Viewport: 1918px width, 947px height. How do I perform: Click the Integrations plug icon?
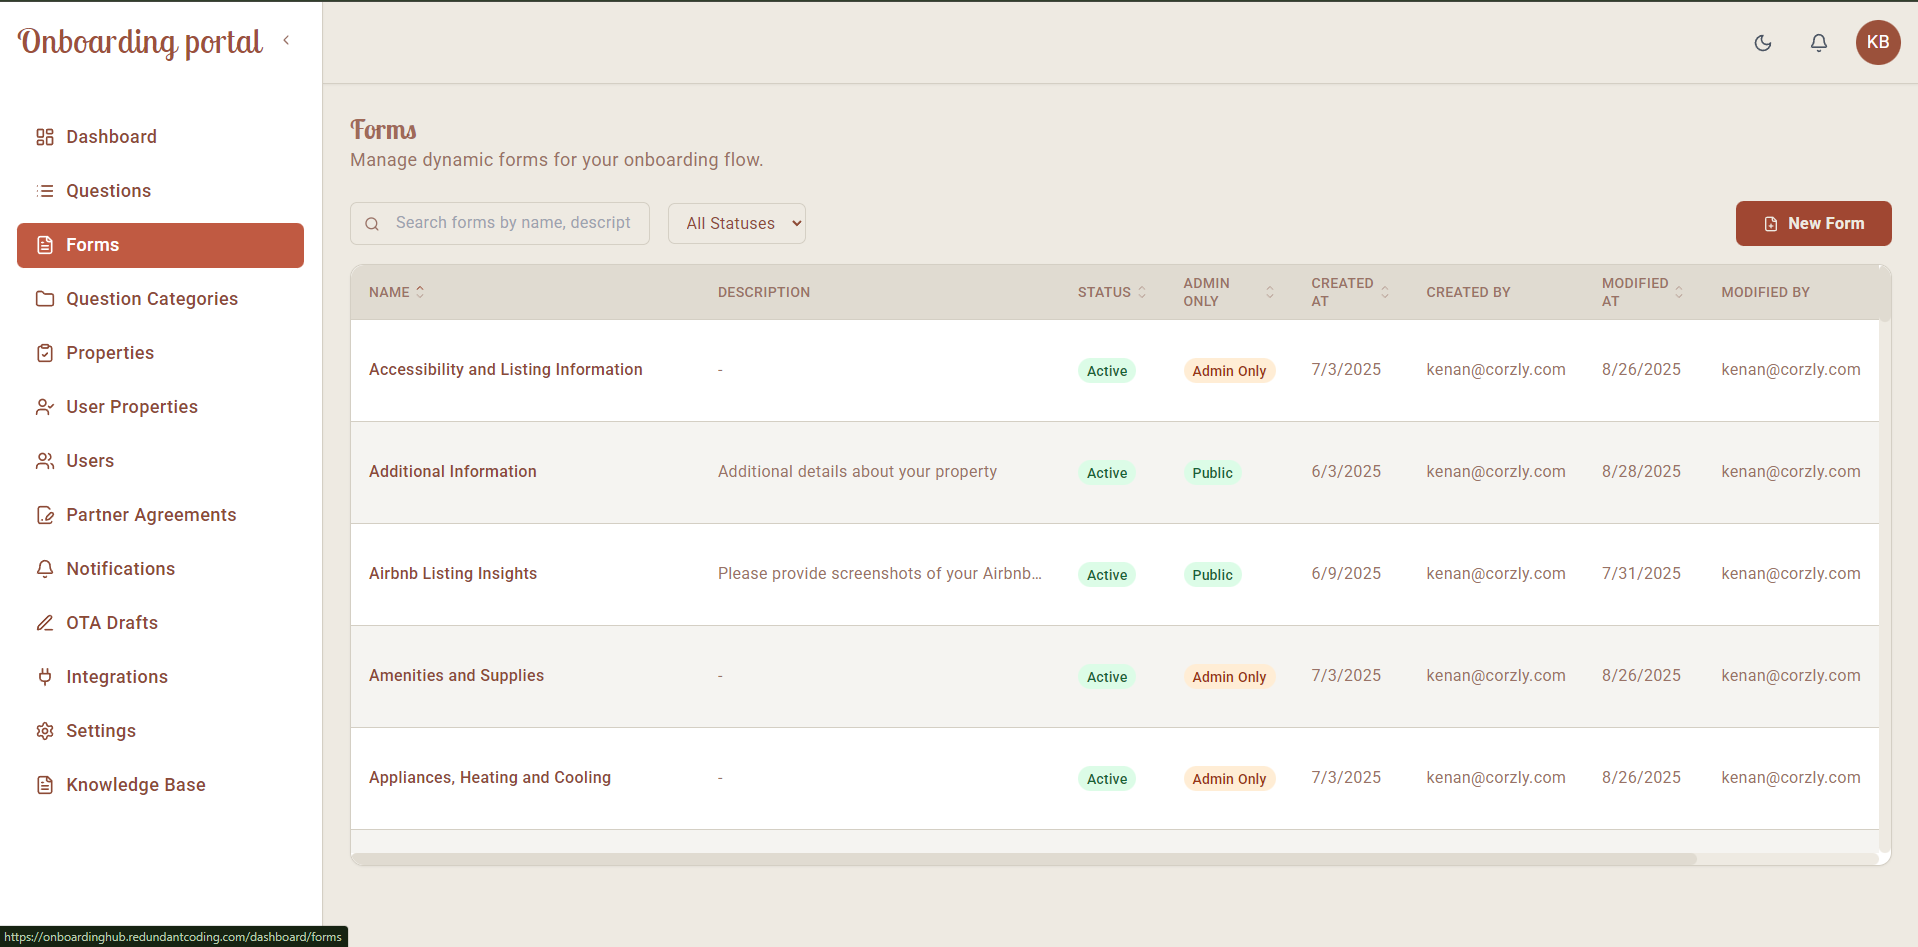pos(45,677)
